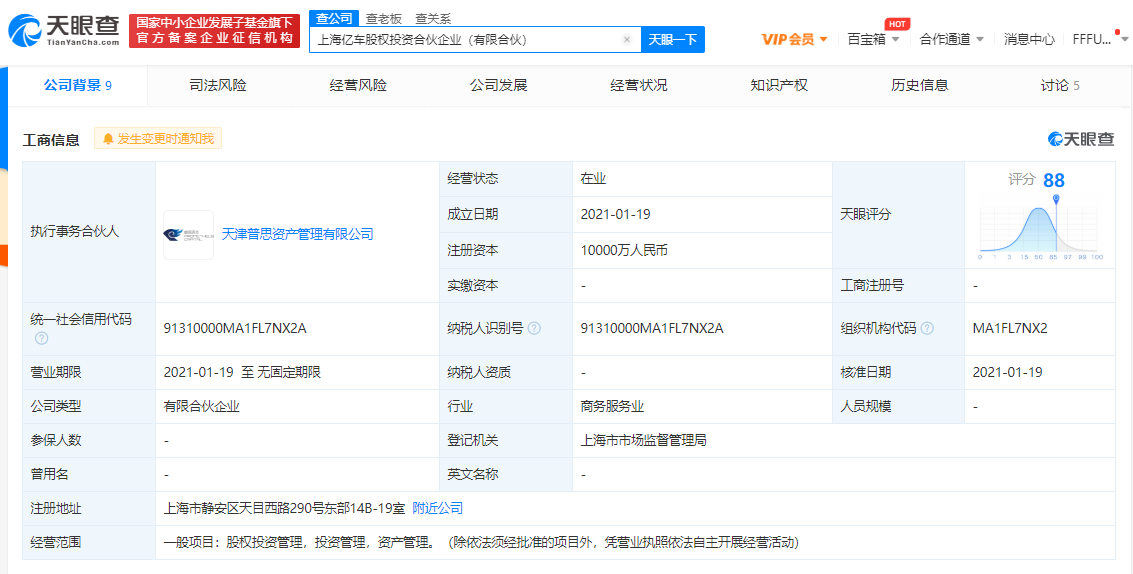Click the 参保人数 label
This screenshot has height=574, width=1133.
point(56,440)
